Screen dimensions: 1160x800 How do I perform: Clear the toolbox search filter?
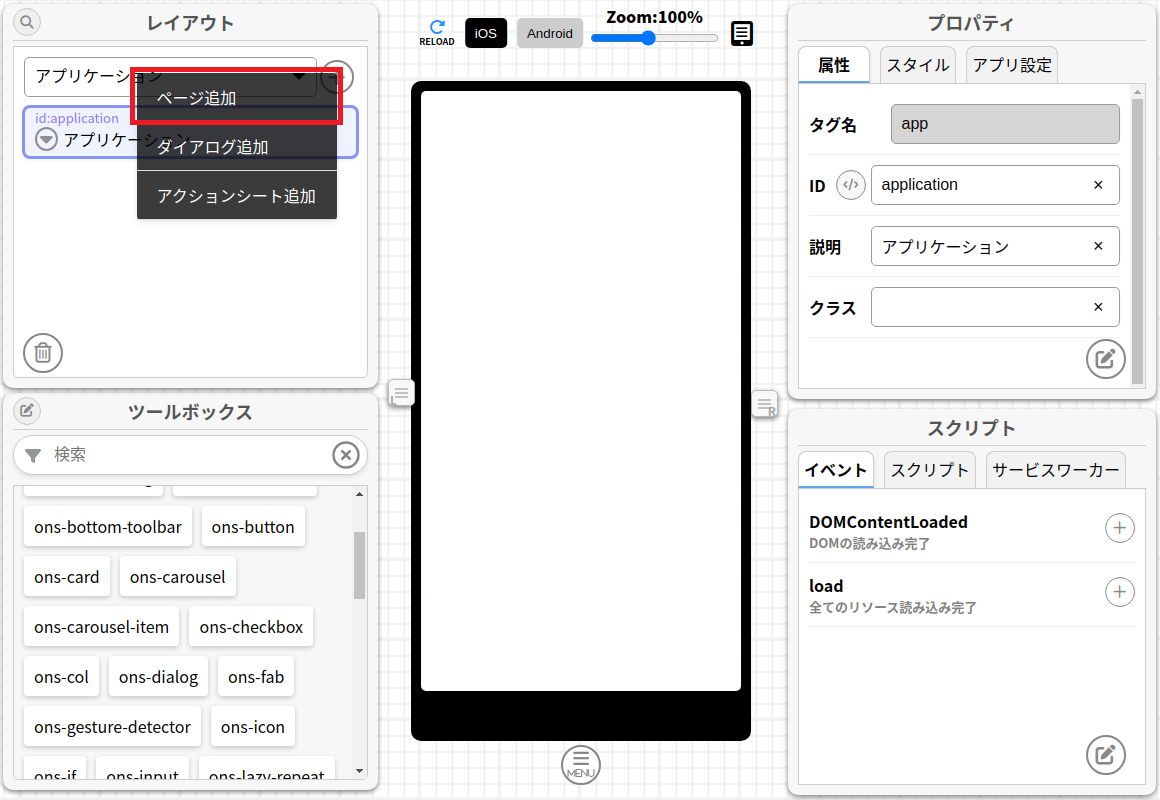coord(345,455)
